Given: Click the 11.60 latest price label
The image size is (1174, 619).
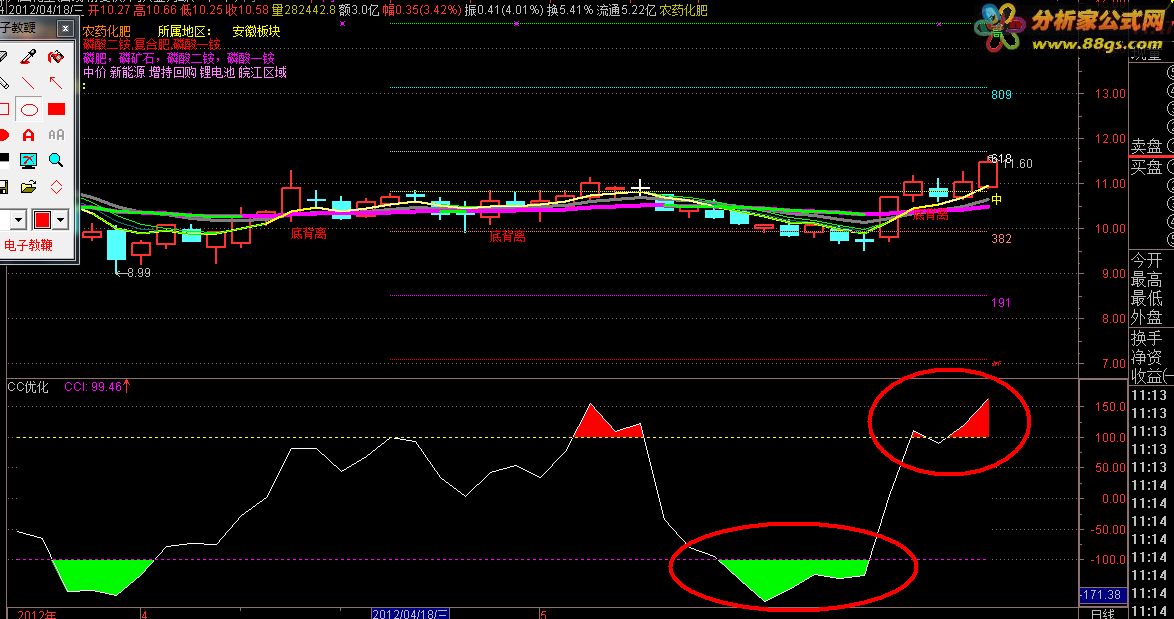Looking at the screenshot, I should (x=1019, y=164).
